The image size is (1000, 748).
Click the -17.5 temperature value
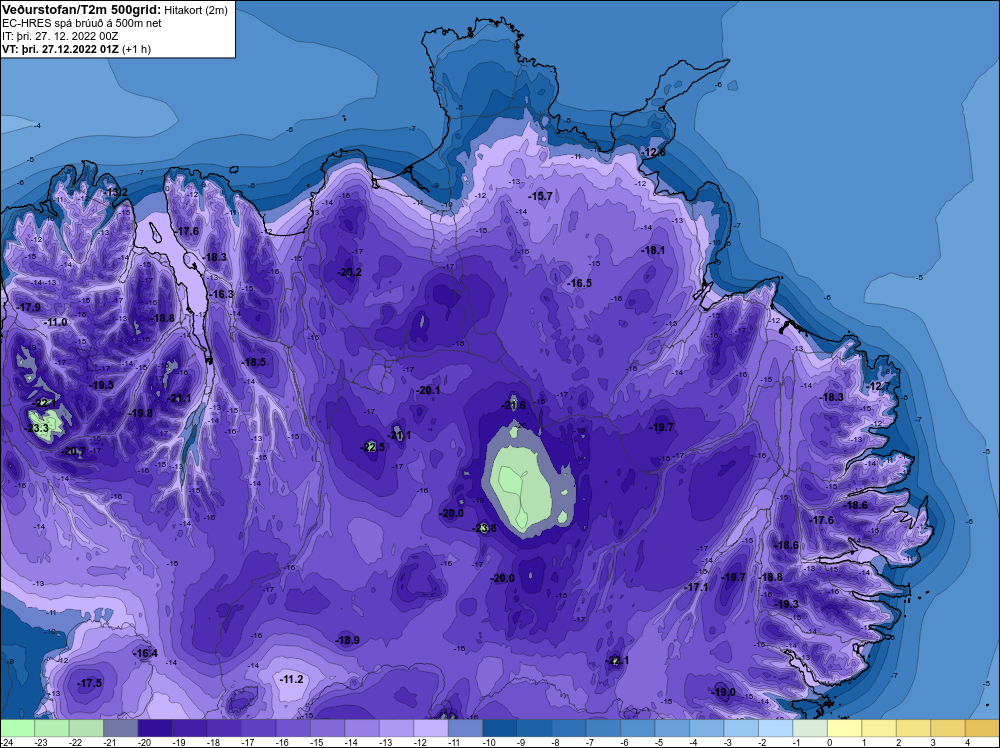point(89,683)
